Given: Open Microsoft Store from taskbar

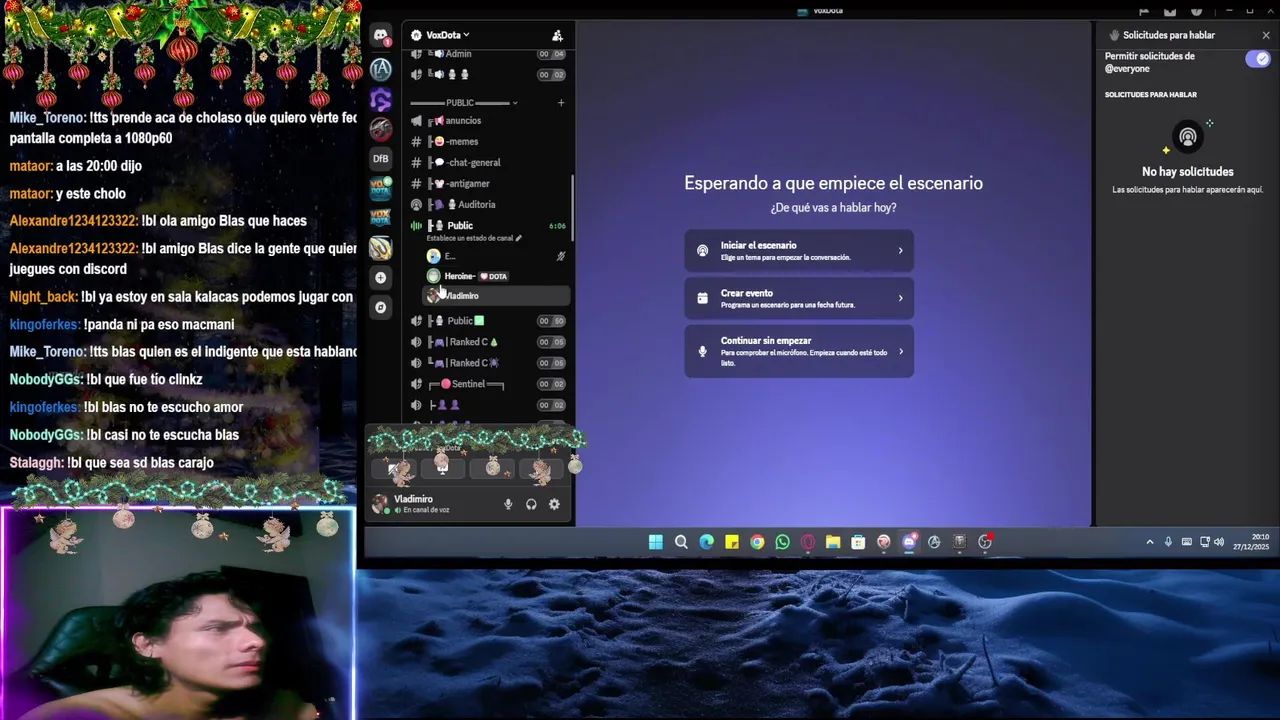Looking at the screenshot, I should pos(858,542).
